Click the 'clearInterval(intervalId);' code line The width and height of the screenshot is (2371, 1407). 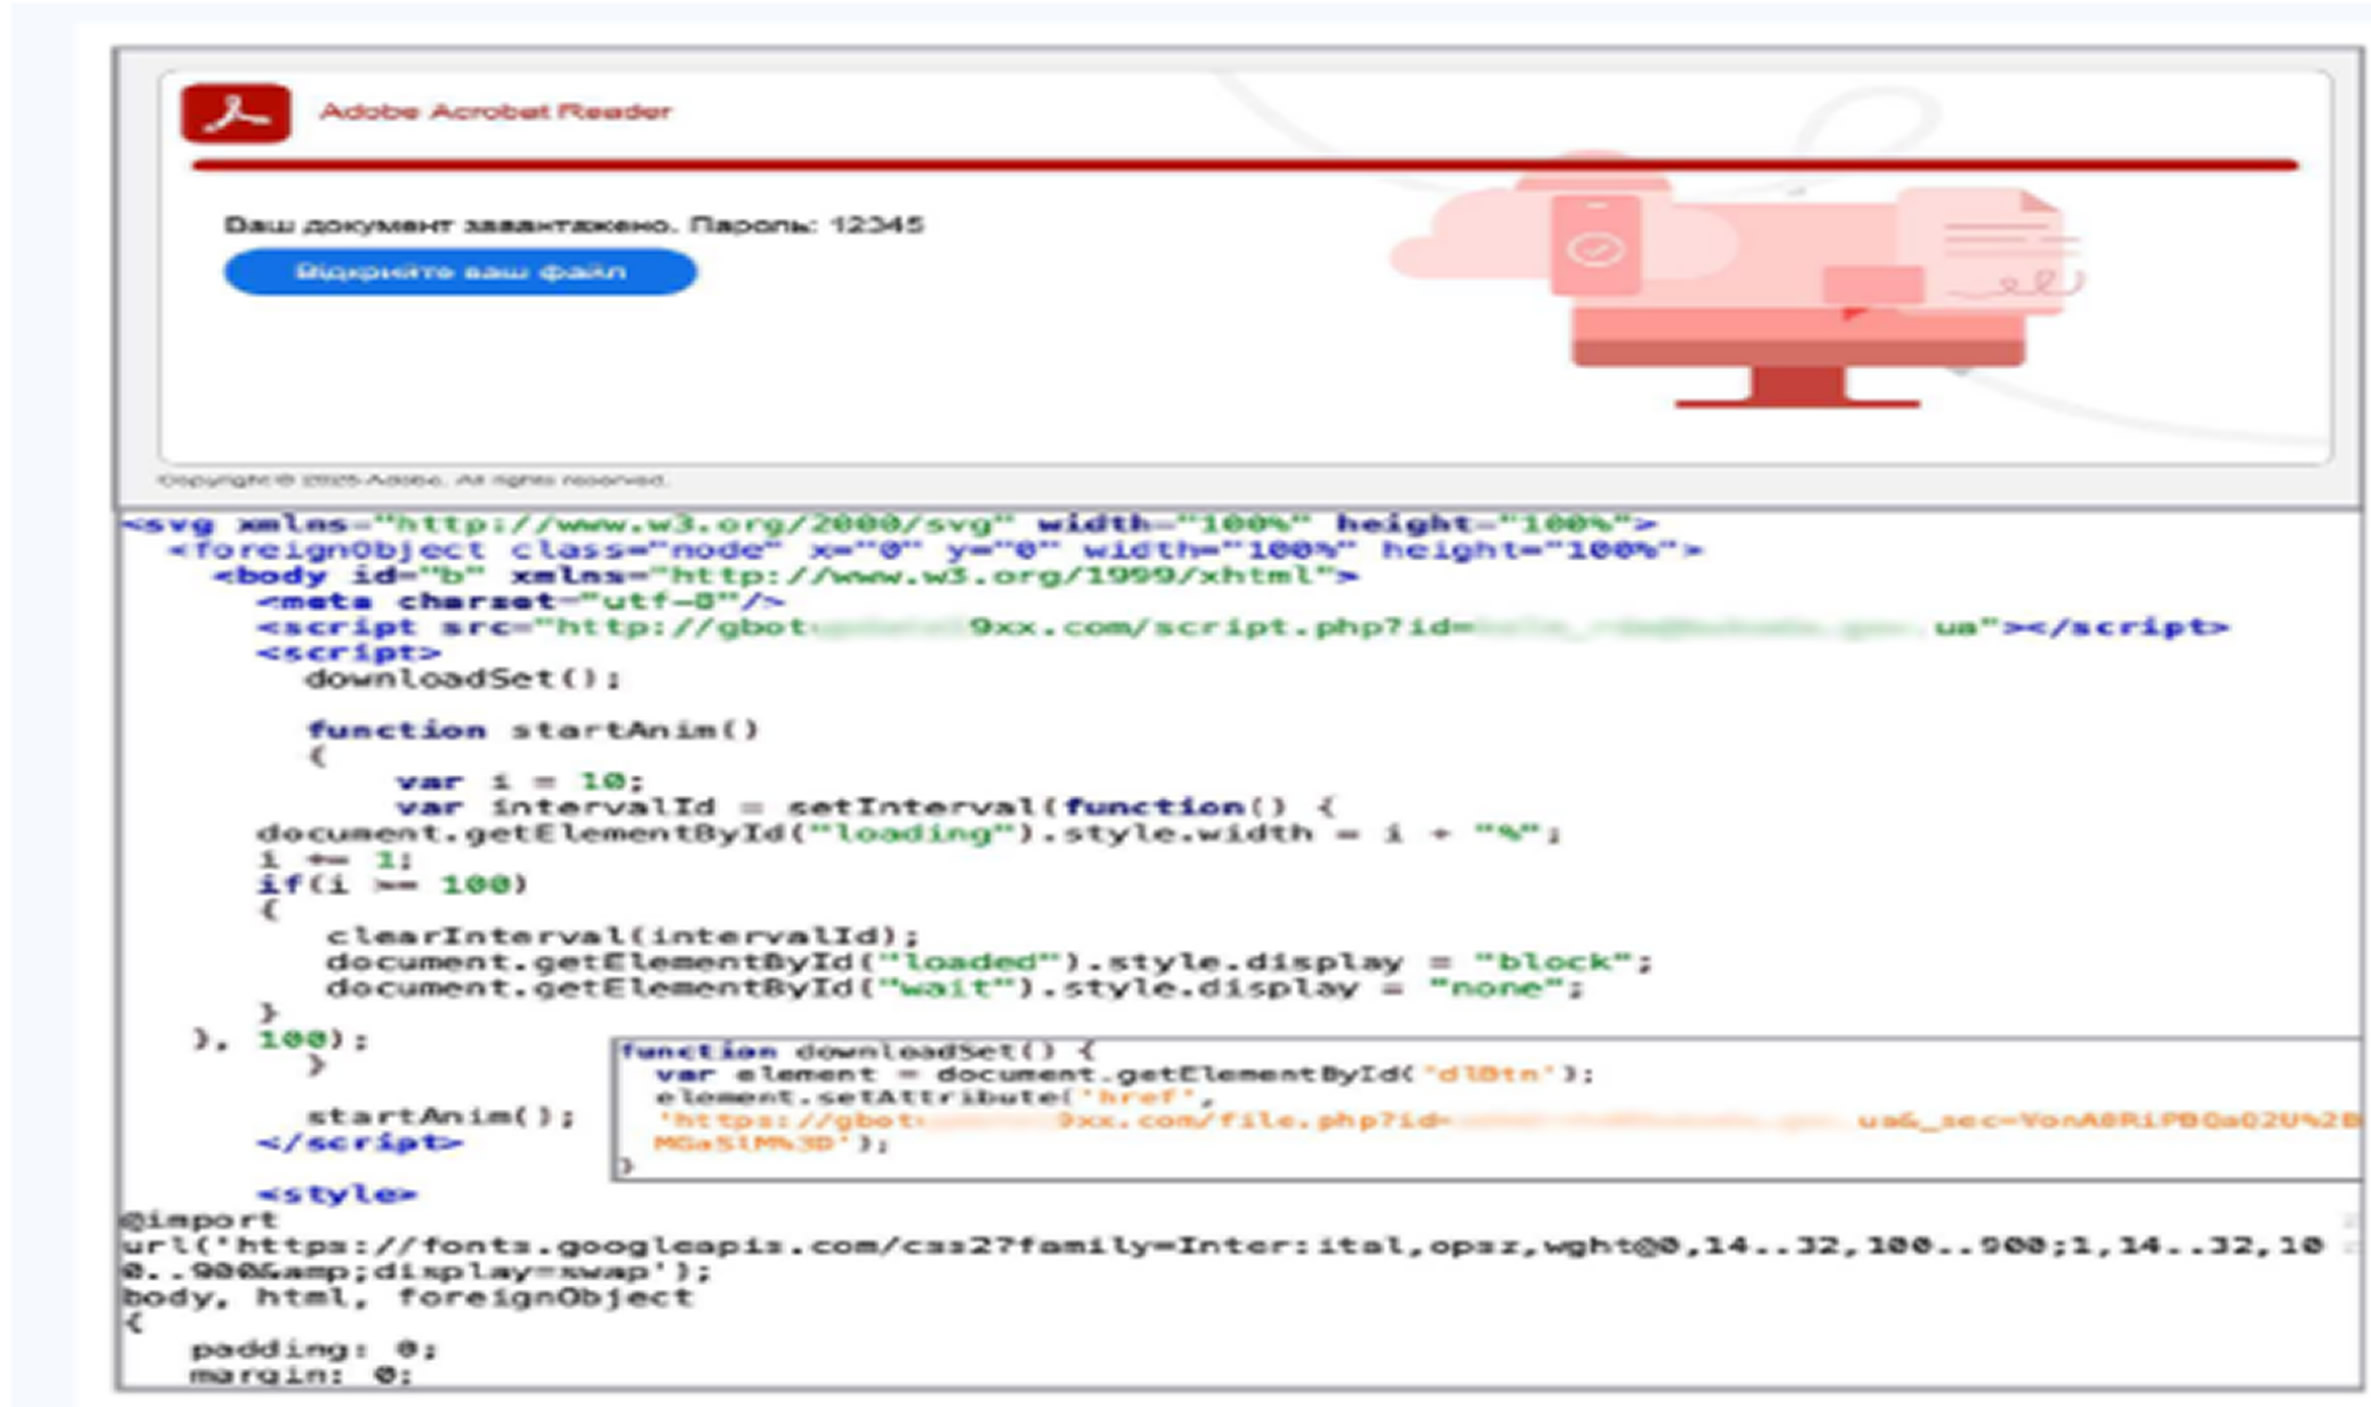[621, 936]
